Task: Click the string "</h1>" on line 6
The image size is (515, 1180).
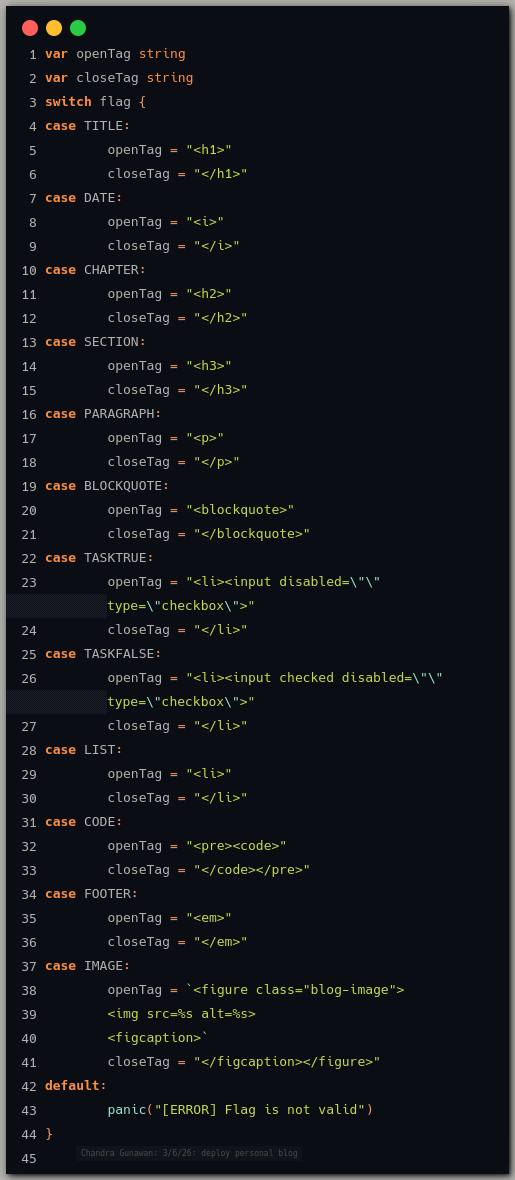Action: (221, 174)
